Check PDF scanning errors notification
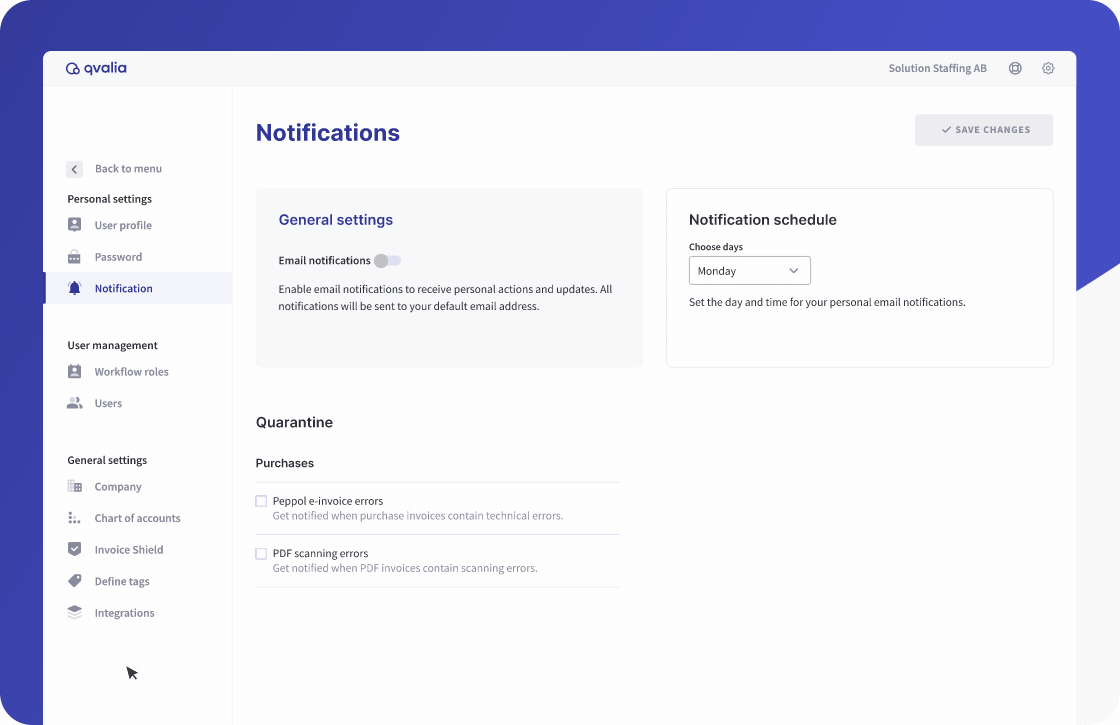The width and height of the screenshot is (1120, 725). pos(261,553)
